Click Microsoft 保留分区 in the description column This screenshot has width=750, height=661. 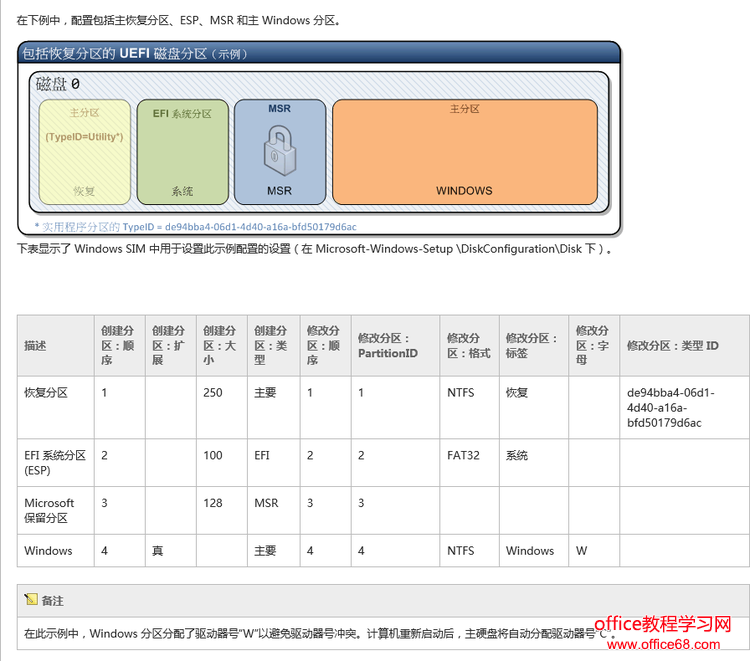click(x=49, y=510)
